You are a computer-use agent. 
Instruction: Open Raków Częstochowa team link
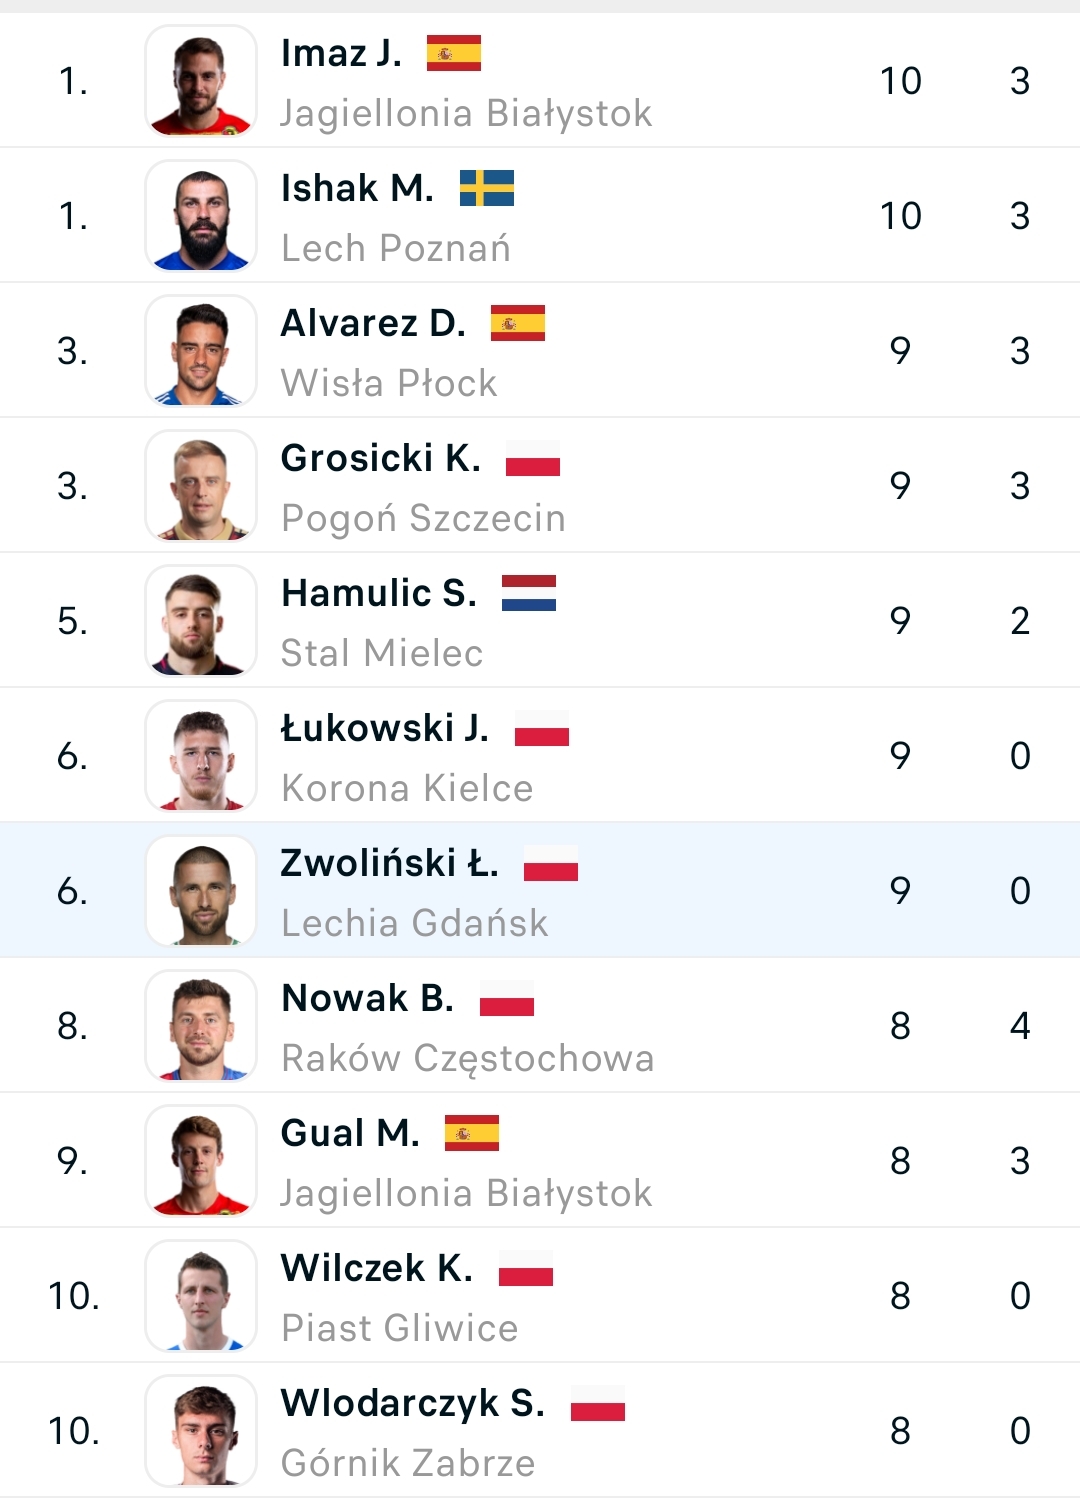tap(468, 1058)
